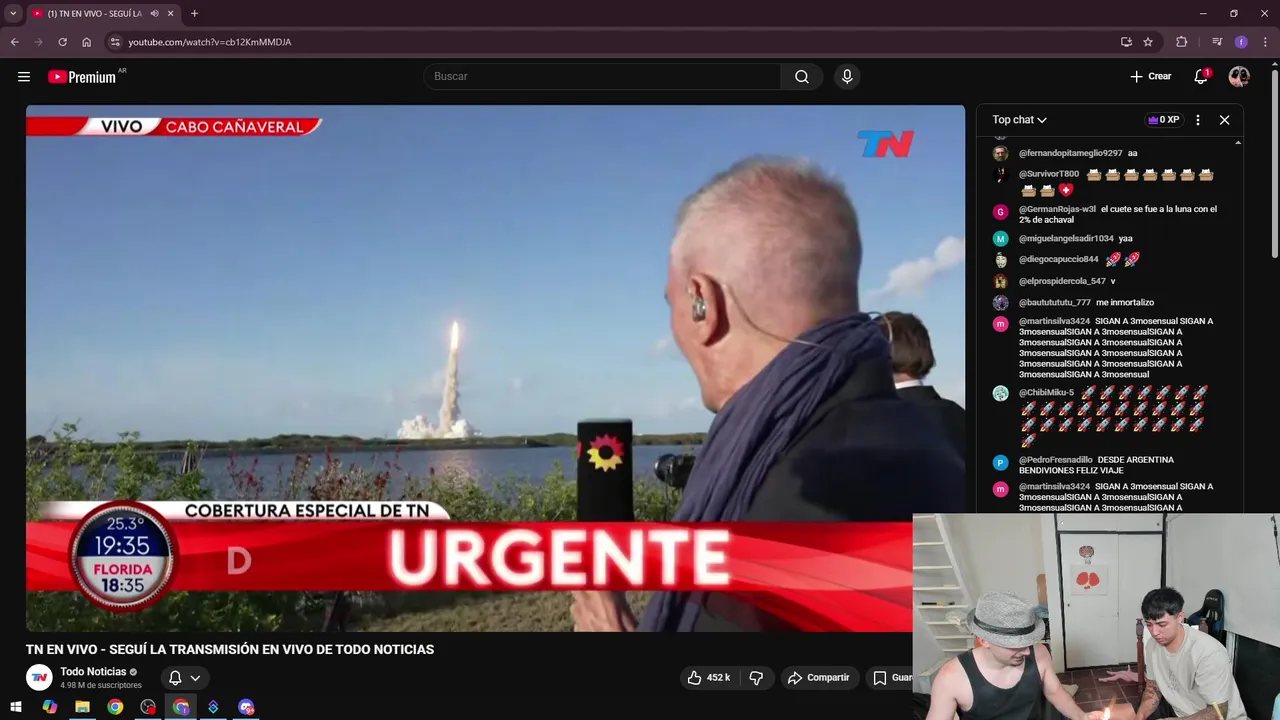Click the video title text
The width and height of the screenshot is (1280, 720).
(230, 650)
